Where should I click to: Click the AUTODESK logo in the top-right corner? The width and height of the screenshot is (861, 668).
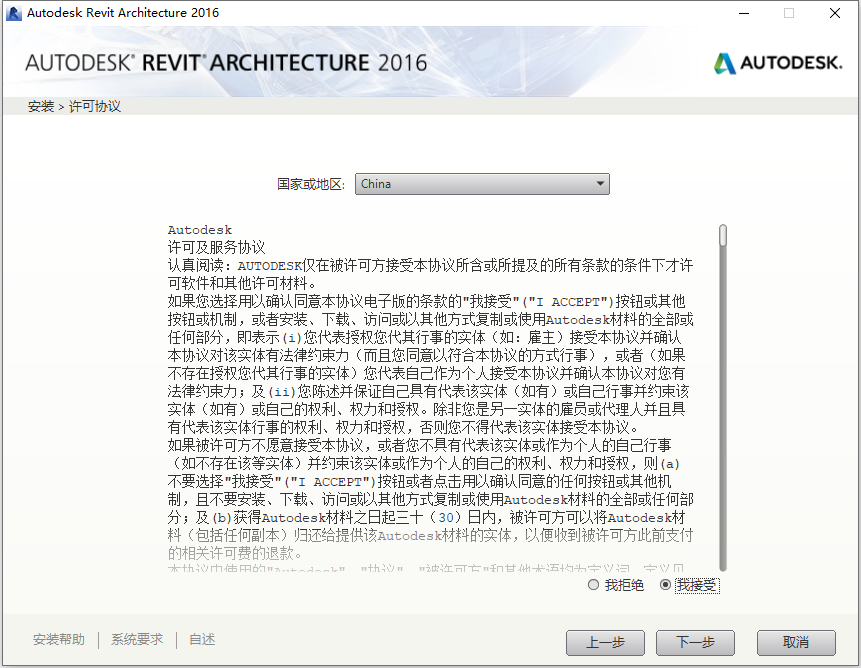(778, 61)
